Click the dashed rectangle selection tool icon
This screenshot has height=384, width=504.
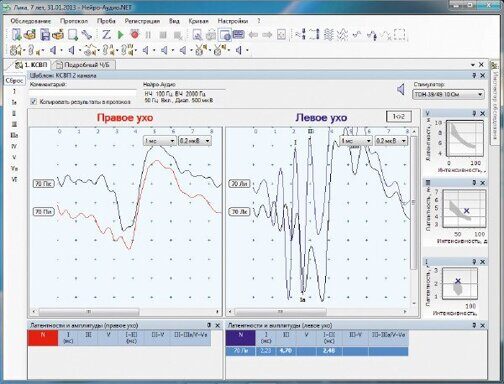[399, 35]
